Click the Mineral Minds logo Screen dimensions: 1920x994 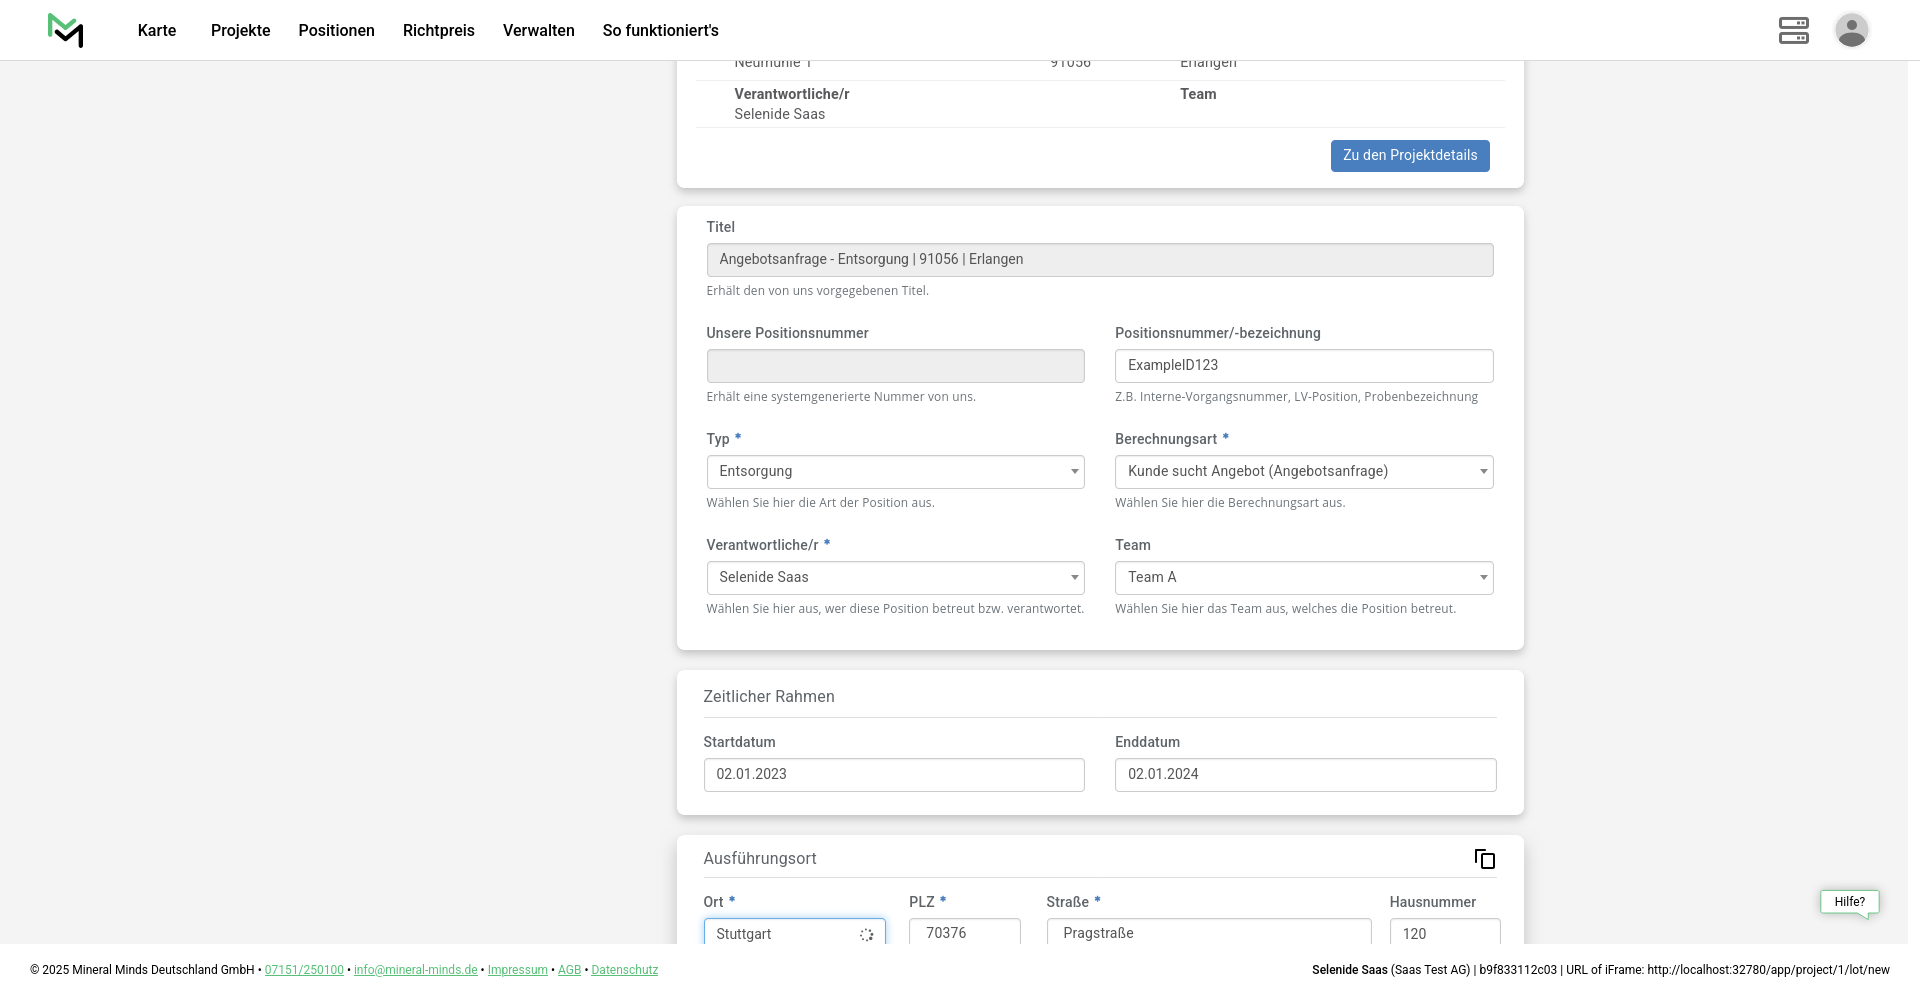[x=65, y=30]
